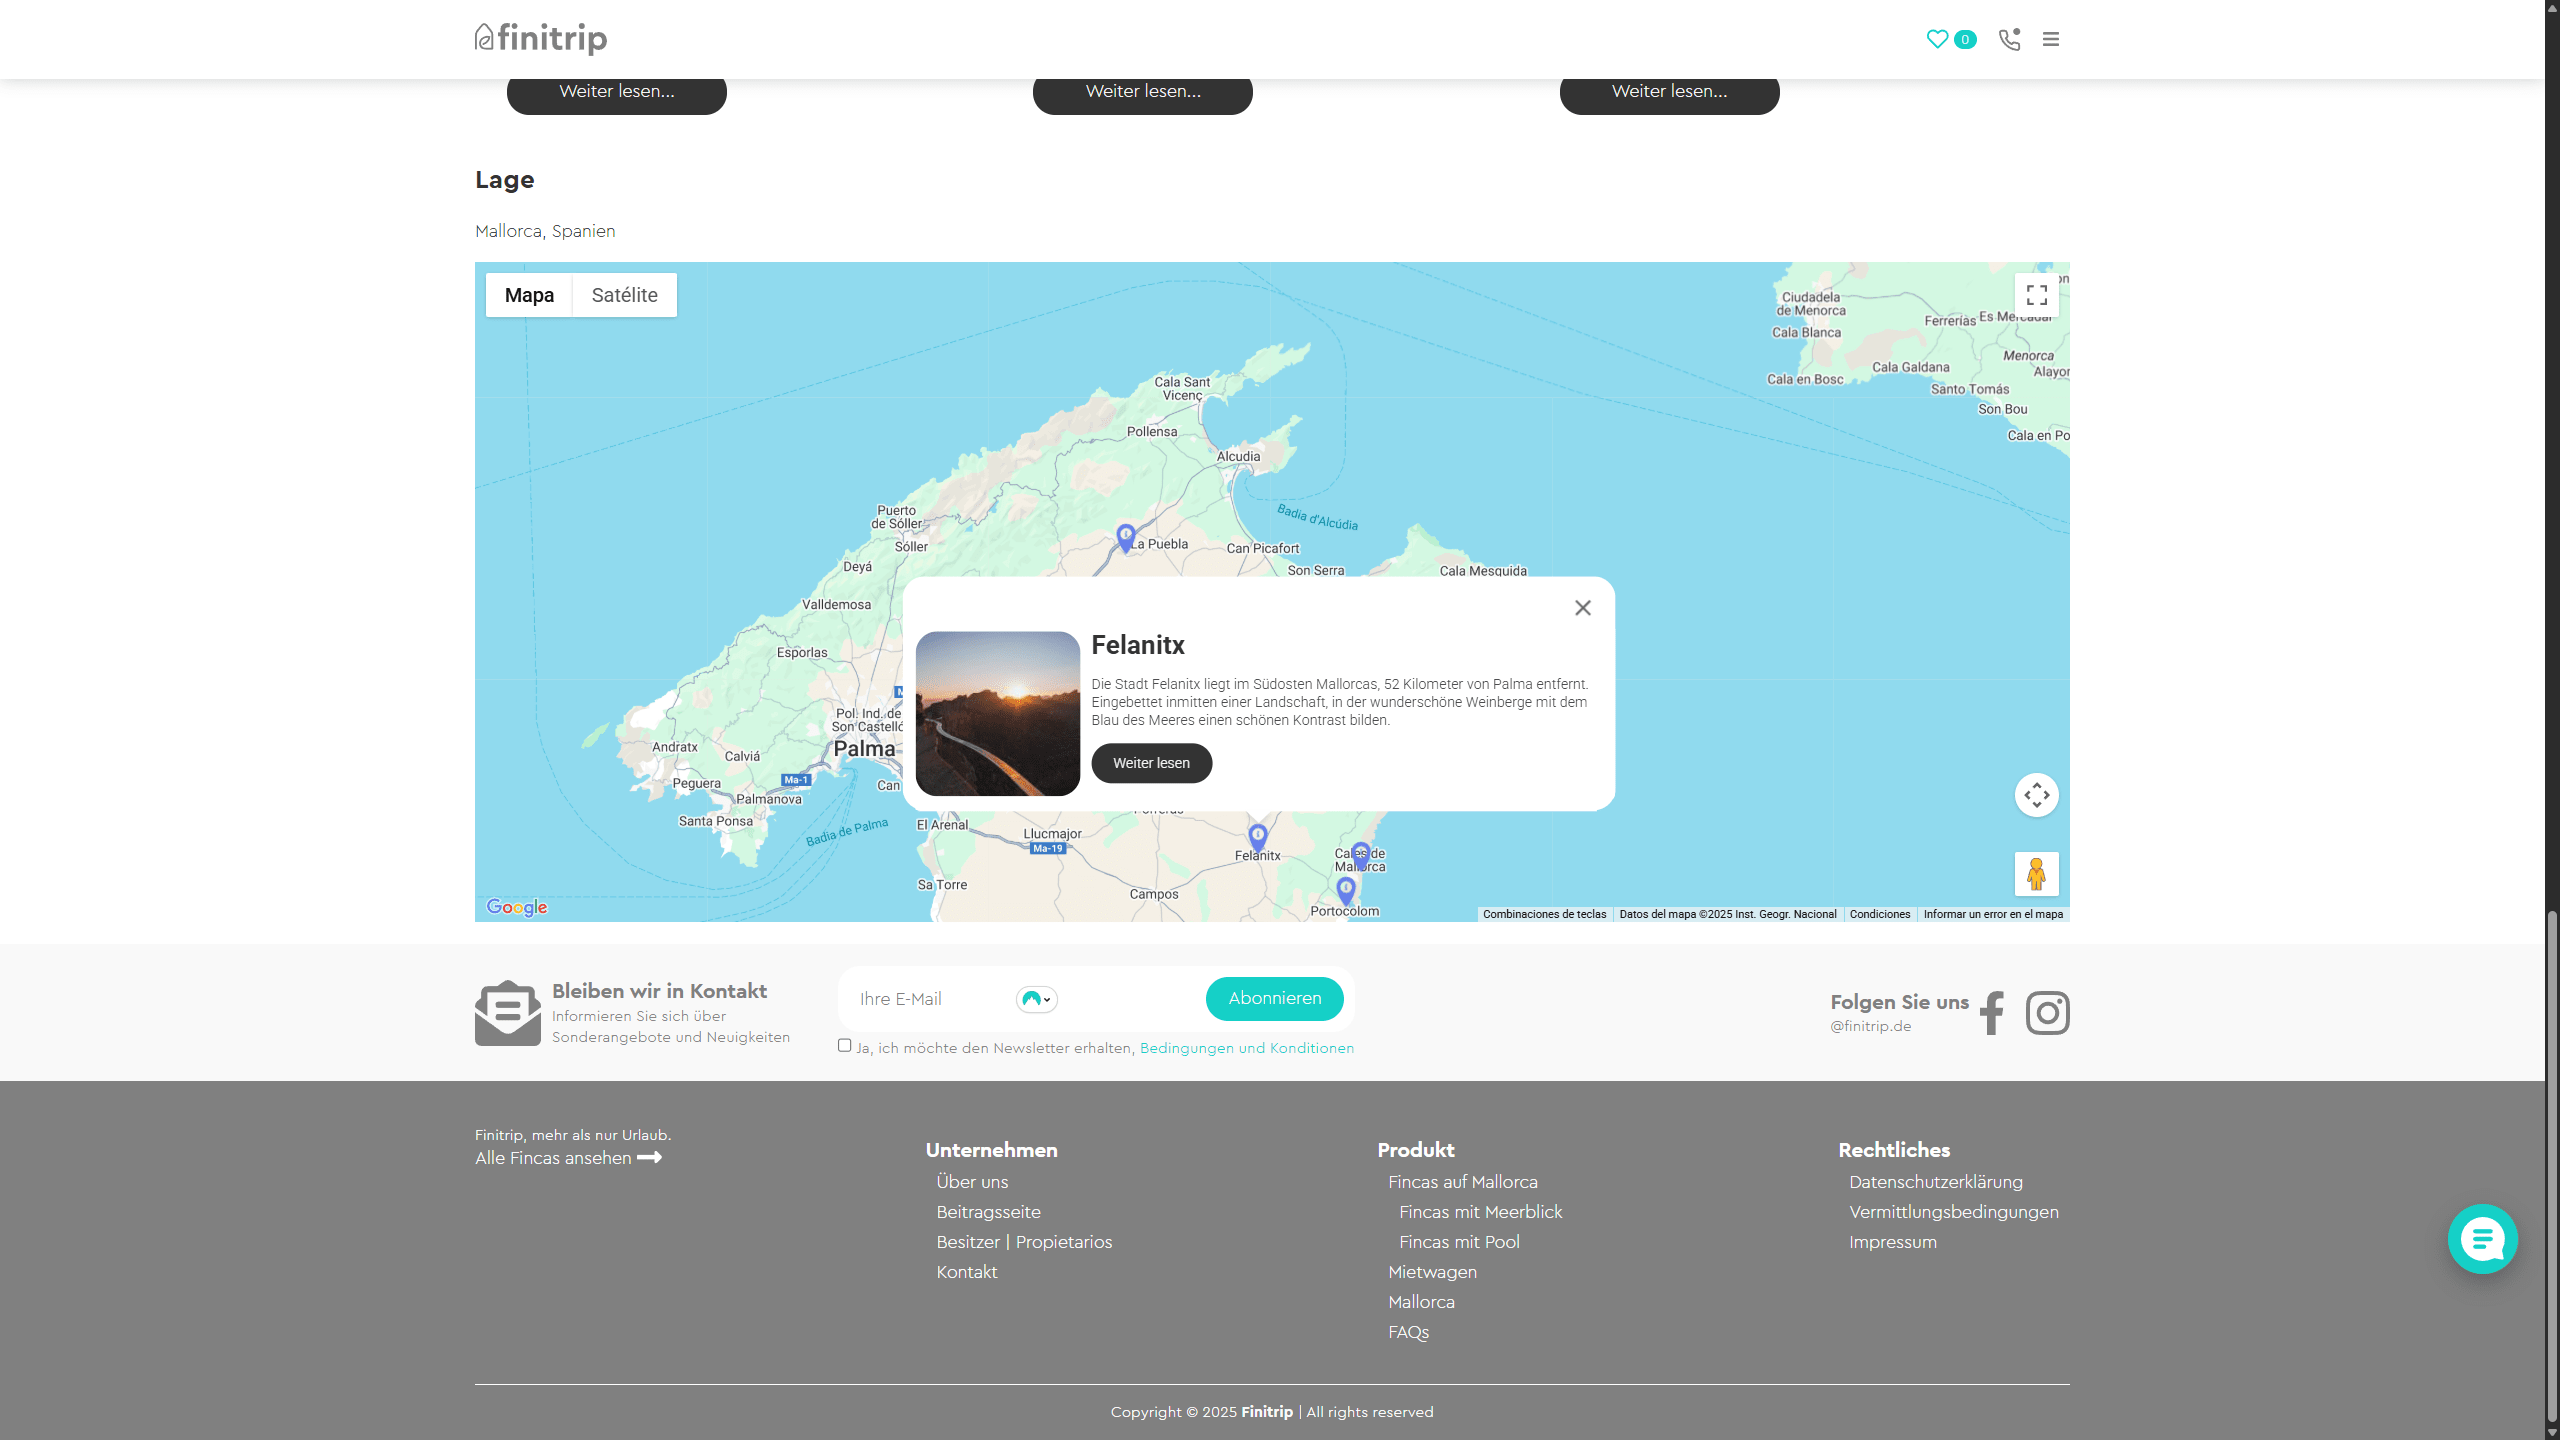2560x1440 pixels.
Task: Click the La Puebla map marker
Action: coord(1126,537)
